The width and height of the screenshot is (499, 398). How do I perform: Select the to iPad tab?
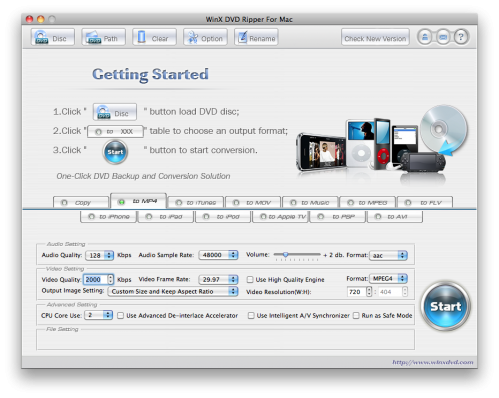pyautogui.click(x=166, y=217)
